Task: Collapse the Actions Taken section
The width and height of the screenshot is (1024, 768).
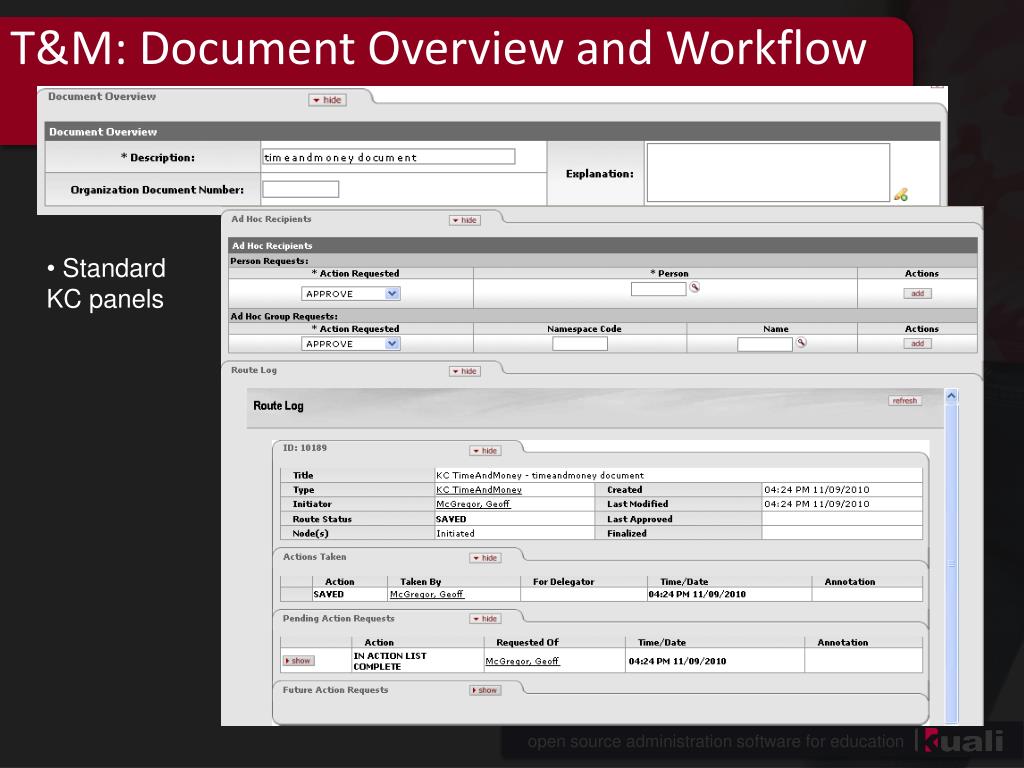Action: click(x=485, y=558)
